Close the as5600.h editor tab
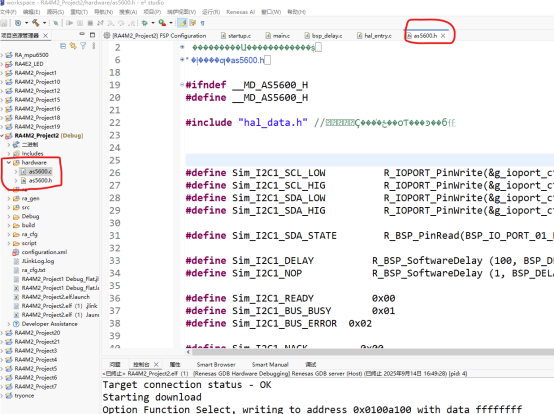This screenshot has width=554, height=414. tap(443, 36)
